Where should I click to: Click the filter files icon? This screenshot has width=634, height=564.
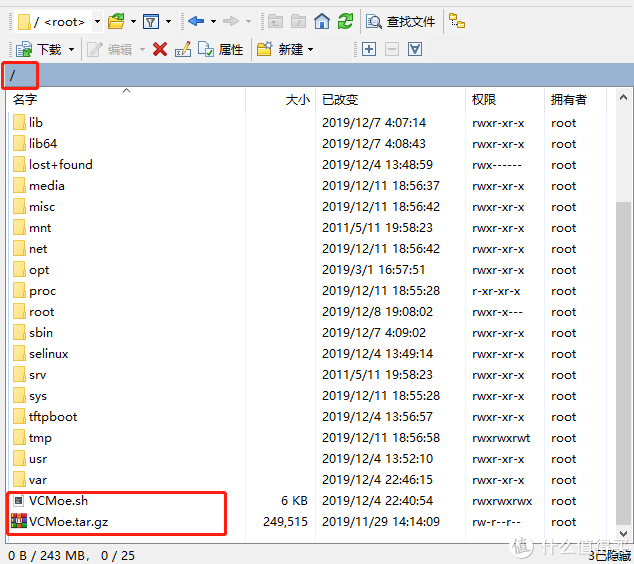151,21
